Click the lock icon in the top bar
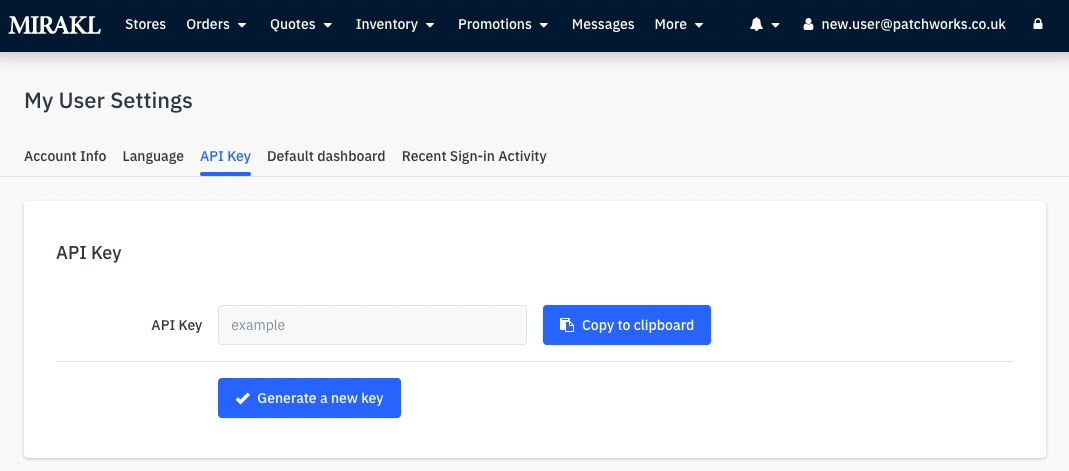The height and width of the screenshot is (471, 1069). (x=1038, y=24)
